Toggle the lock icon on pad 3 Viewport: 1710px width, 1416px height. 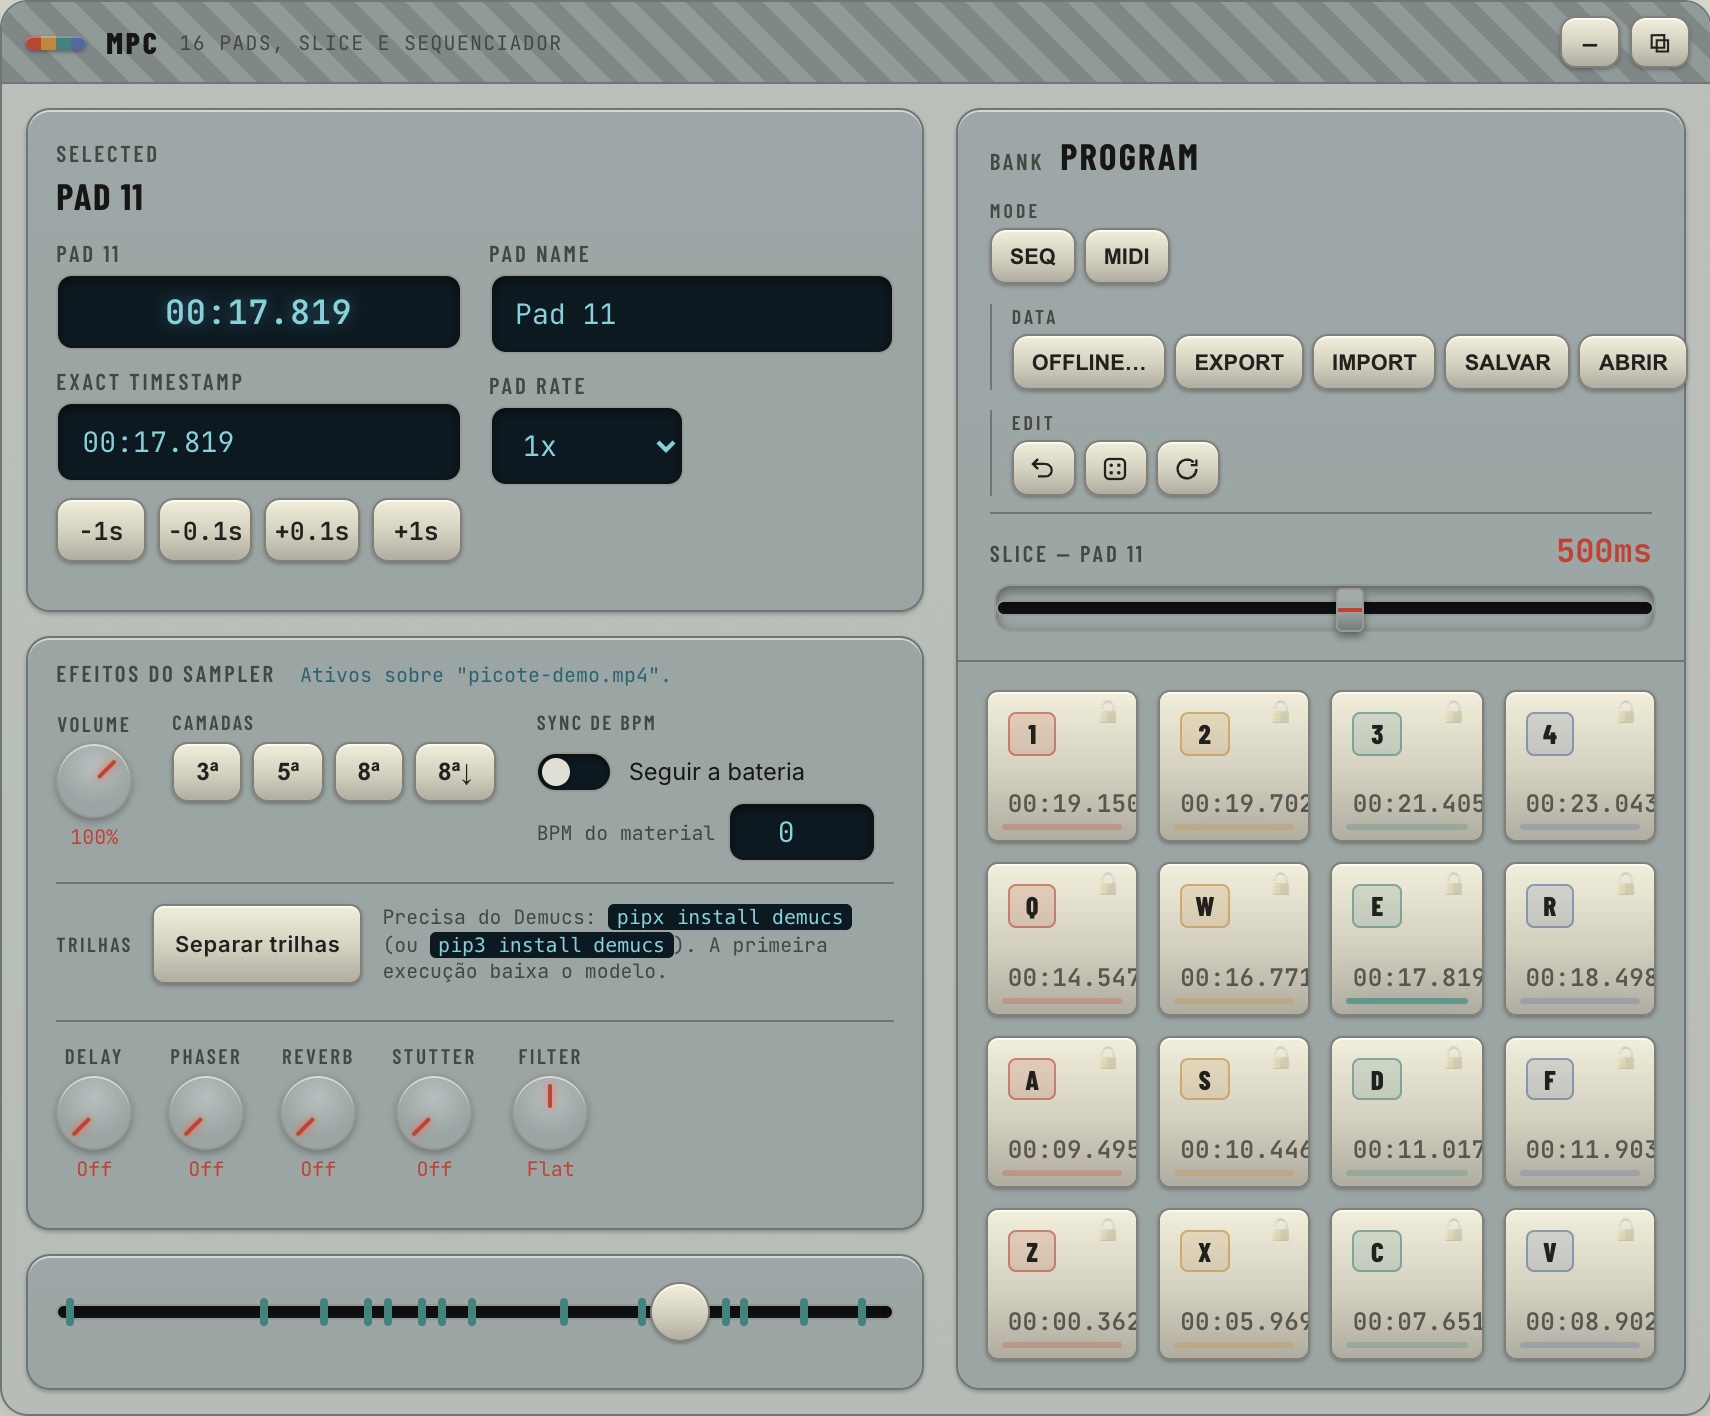coord(1454,712)
